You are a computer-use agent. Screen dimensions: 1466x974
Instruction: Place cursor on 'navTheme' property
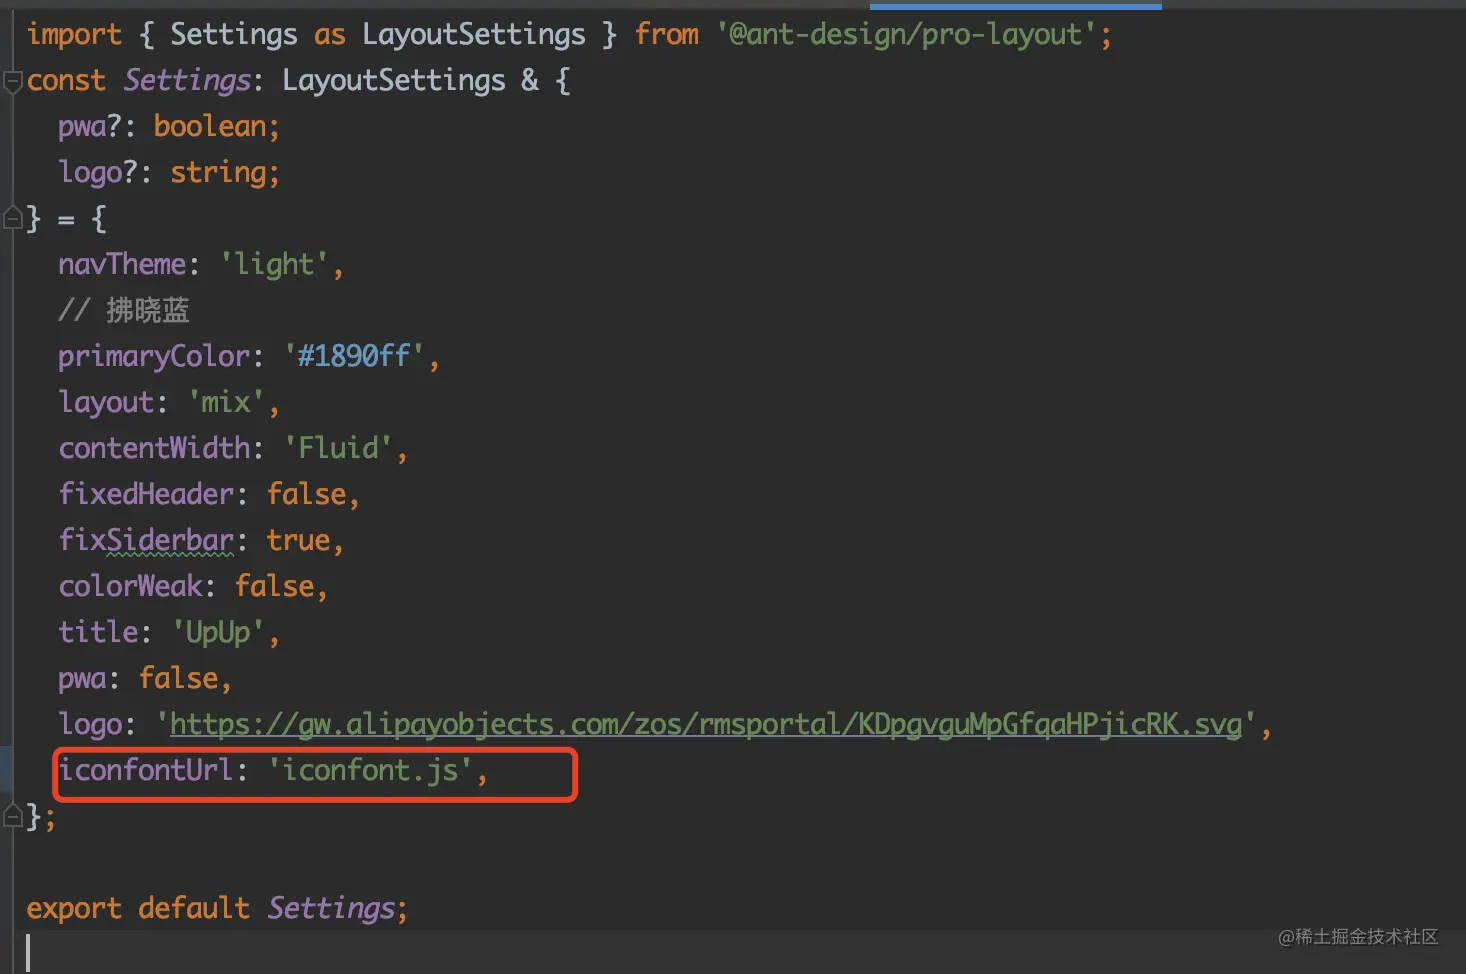(x=122, y=264)
